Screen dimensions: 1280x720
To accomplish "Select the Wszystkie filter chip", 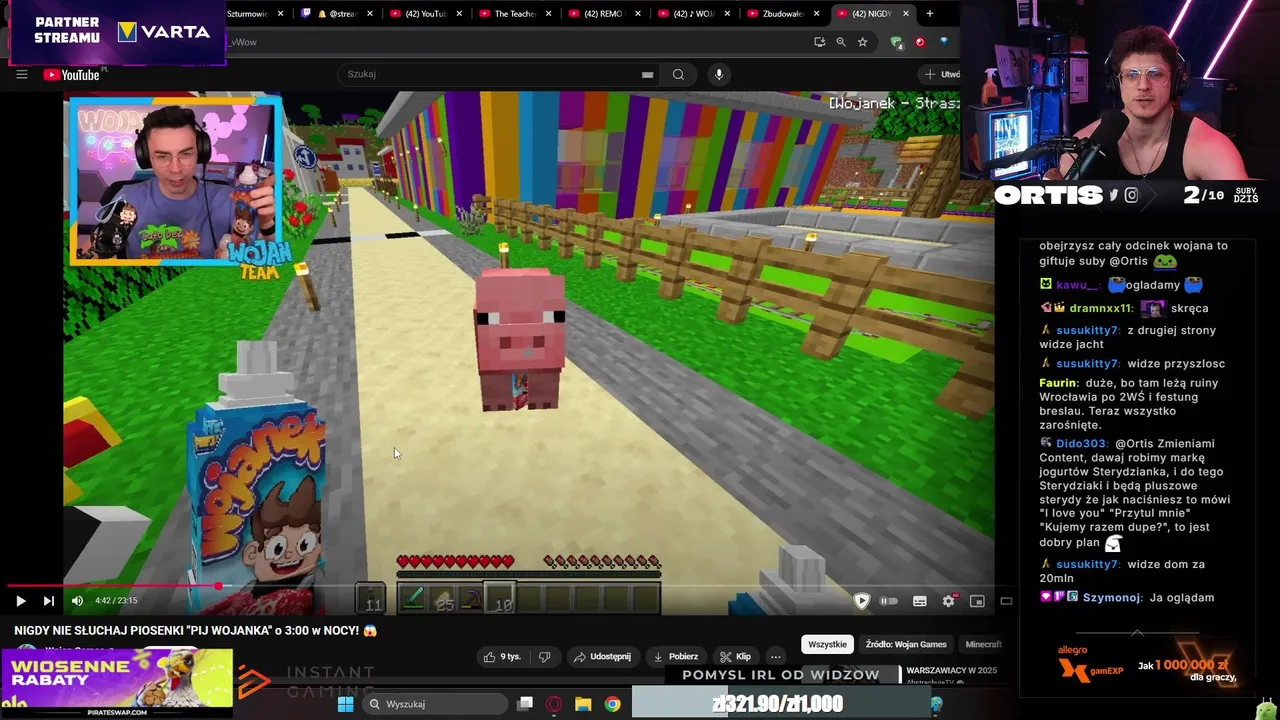I will pyautogui.click(x=827, y=644).
